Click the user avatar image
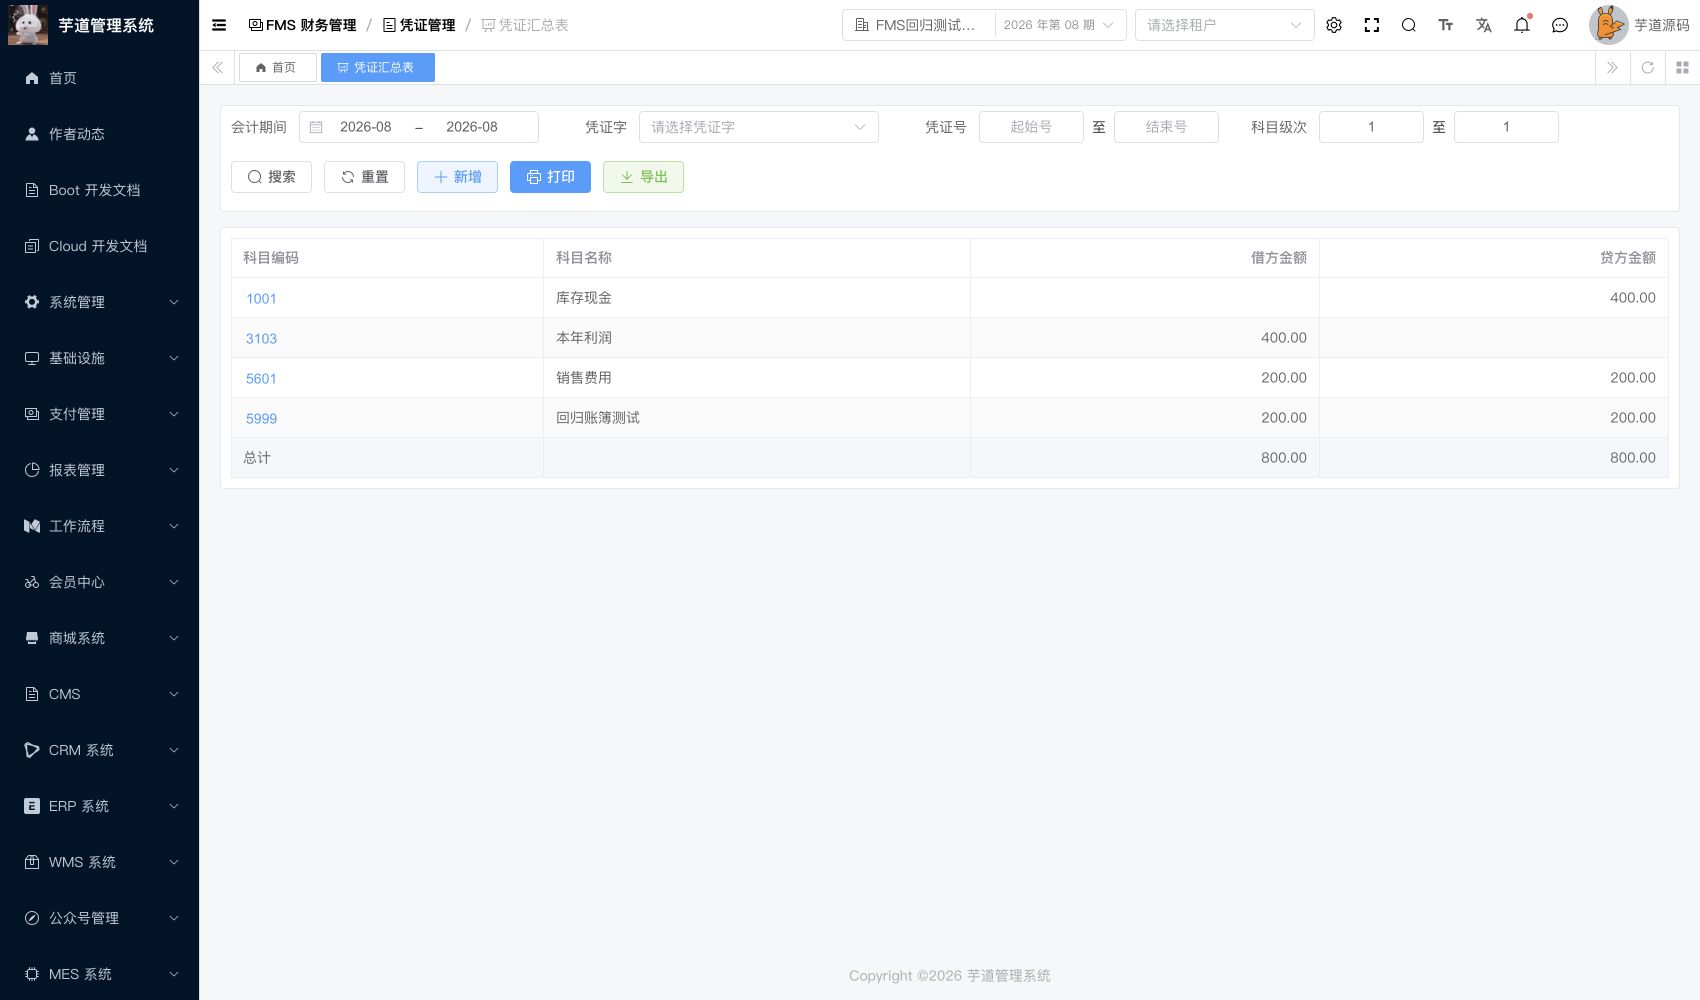 [1608, 25]
